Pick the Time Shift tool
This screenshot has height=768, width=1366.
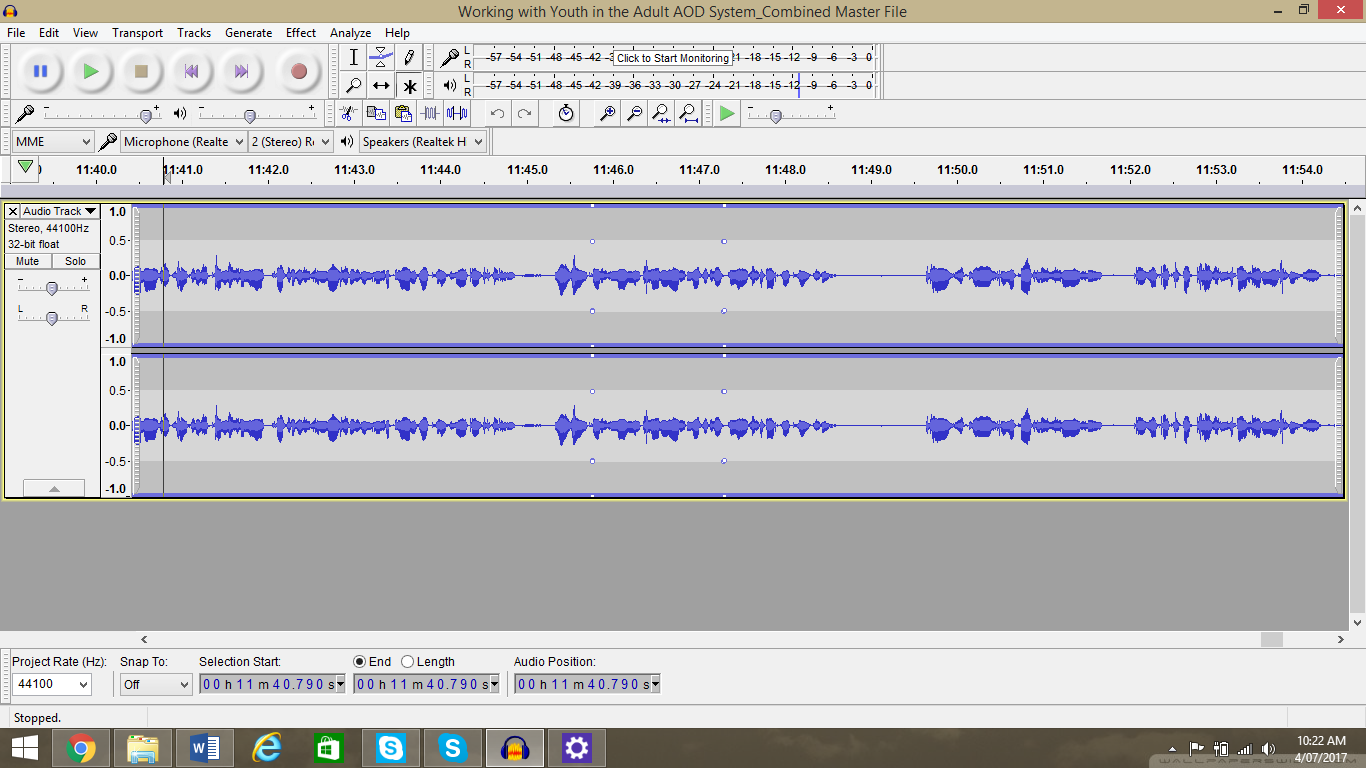coord(381,85)
